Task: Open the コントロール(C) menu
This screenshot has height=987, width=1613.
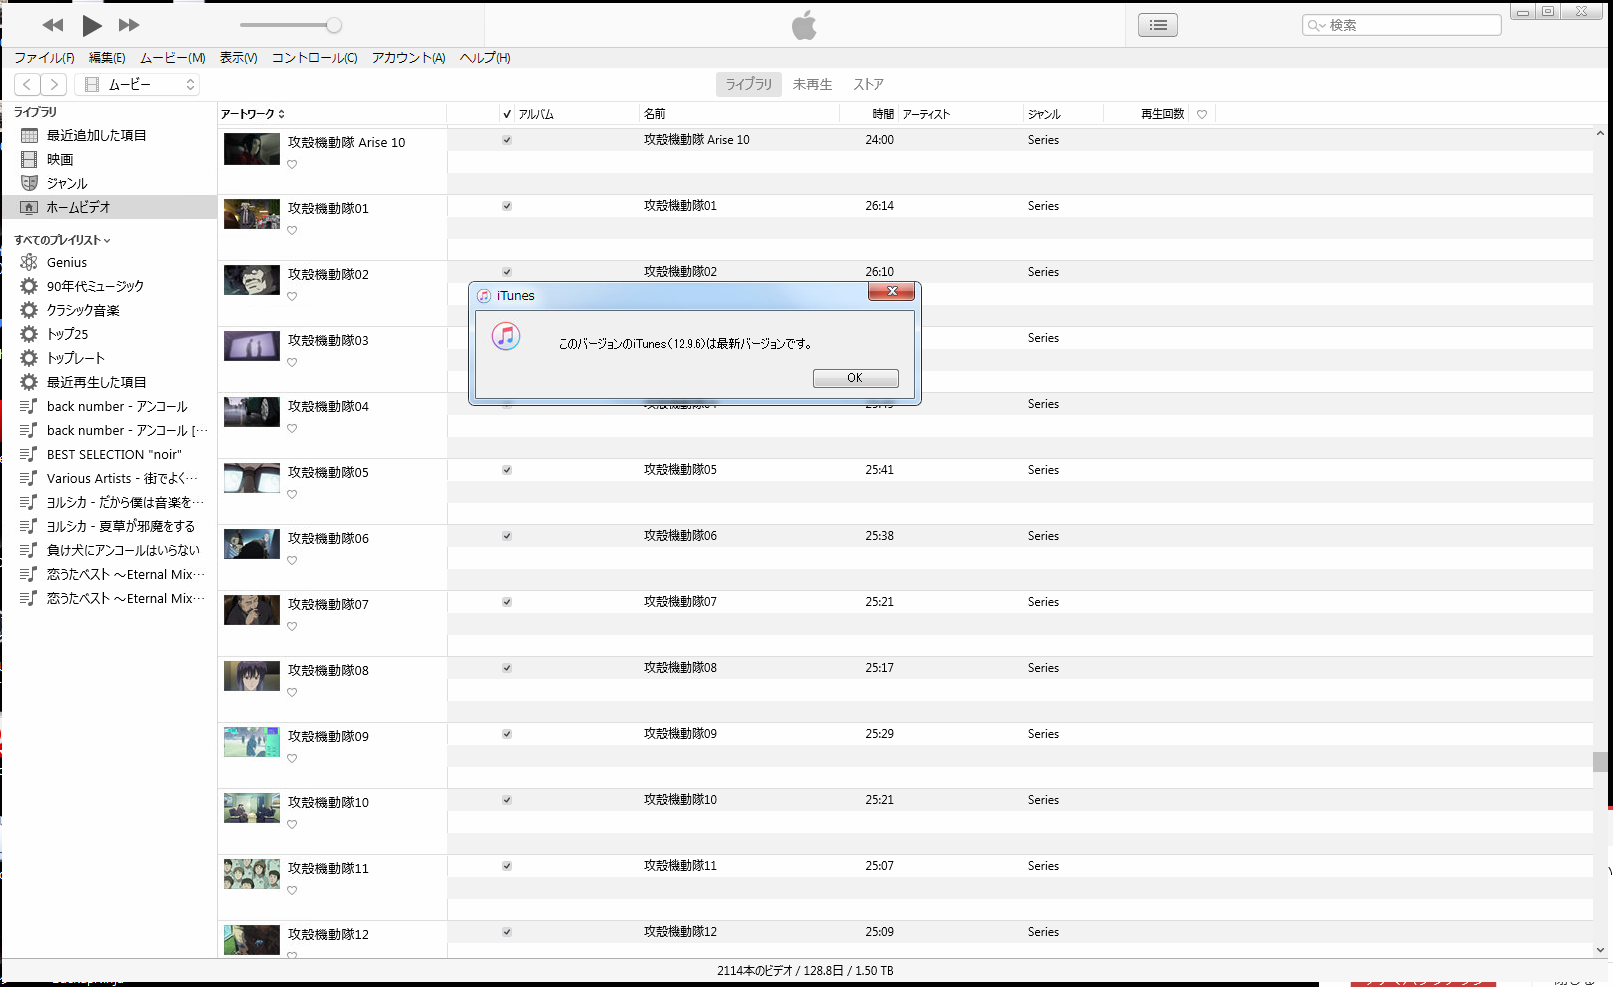Action: 315,58
